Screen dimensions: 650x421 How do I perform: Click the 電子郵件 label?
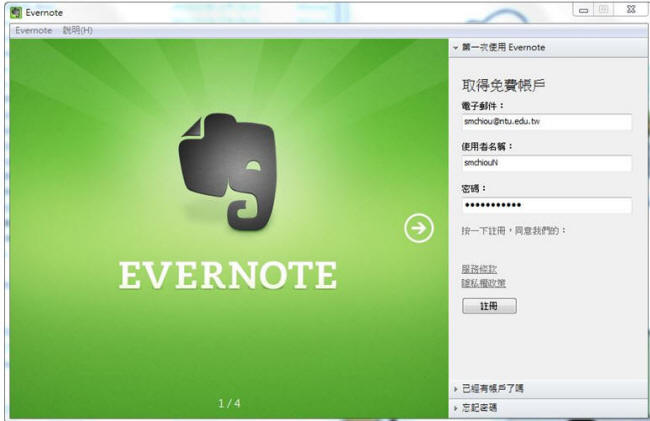[483, 106]
